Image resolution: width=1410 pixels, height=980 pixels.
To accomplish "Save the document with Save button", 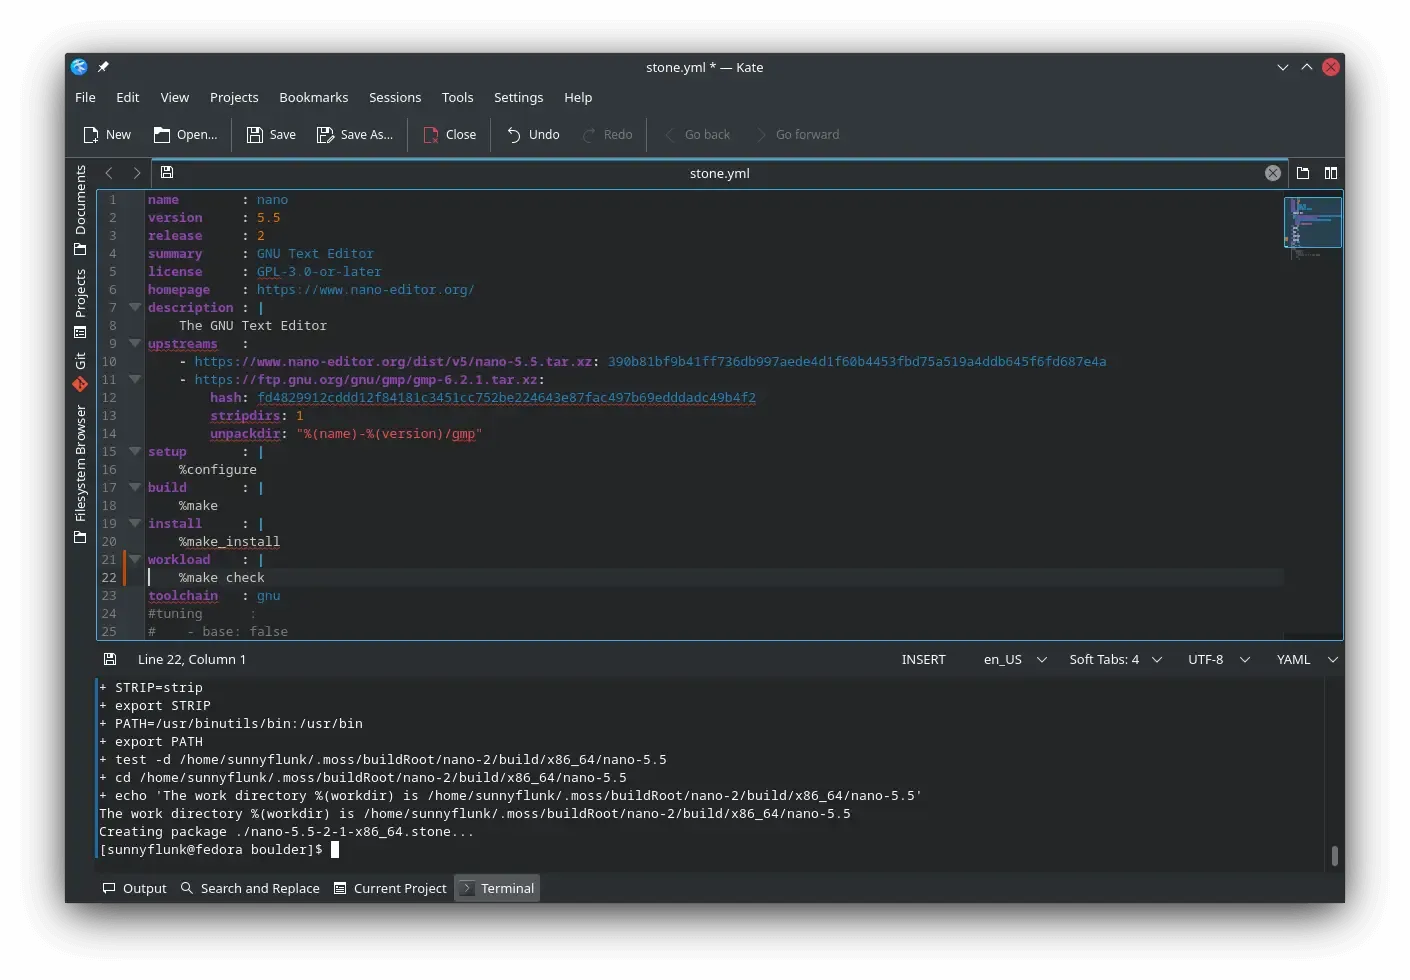I will click(271, 135).
